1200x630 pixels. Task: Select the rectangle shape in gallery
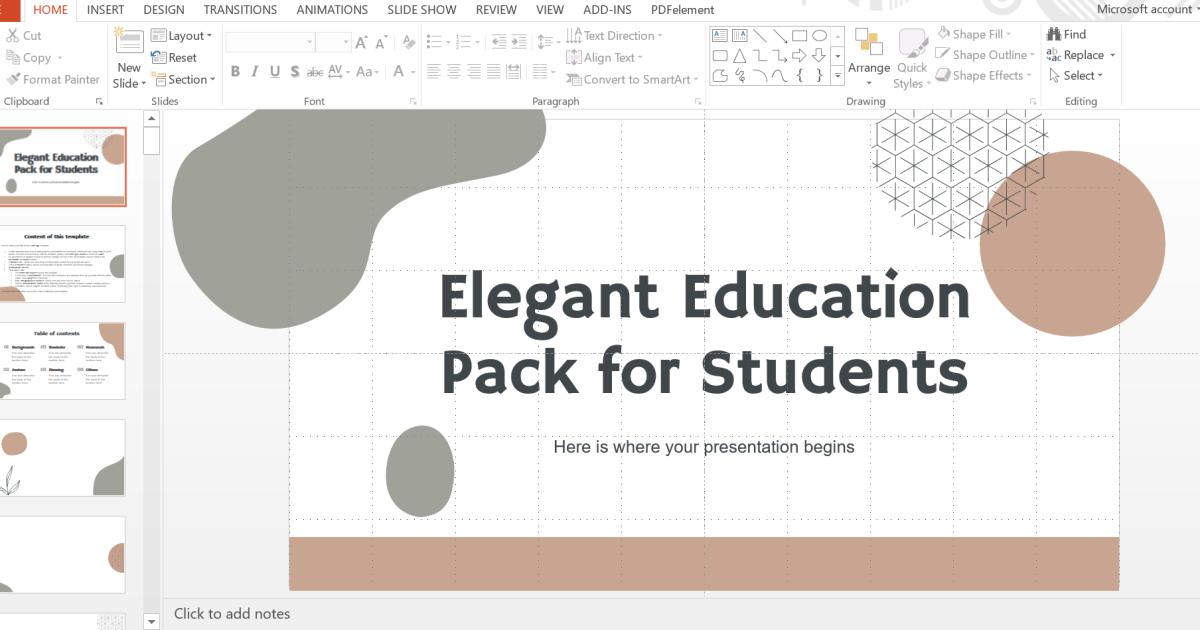799,35
